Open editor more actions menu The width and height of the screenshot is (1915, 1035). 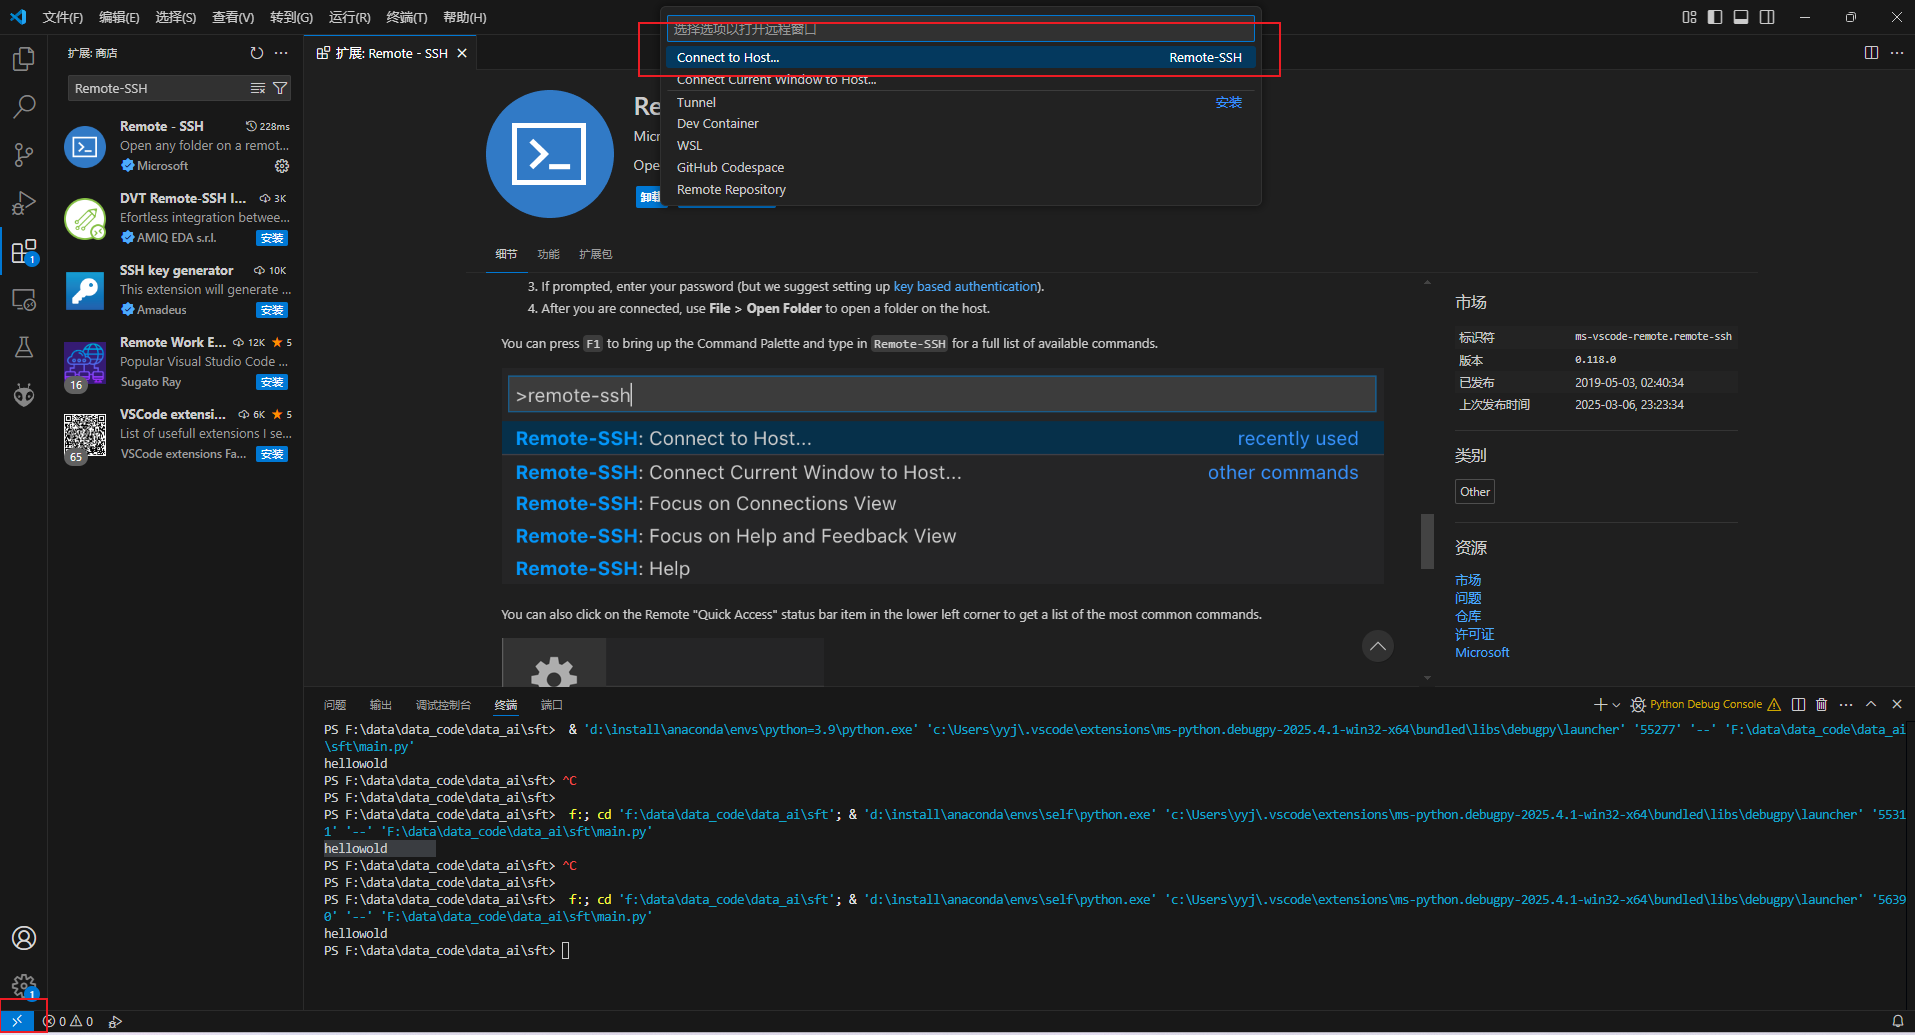click(x=1897, y=53)
